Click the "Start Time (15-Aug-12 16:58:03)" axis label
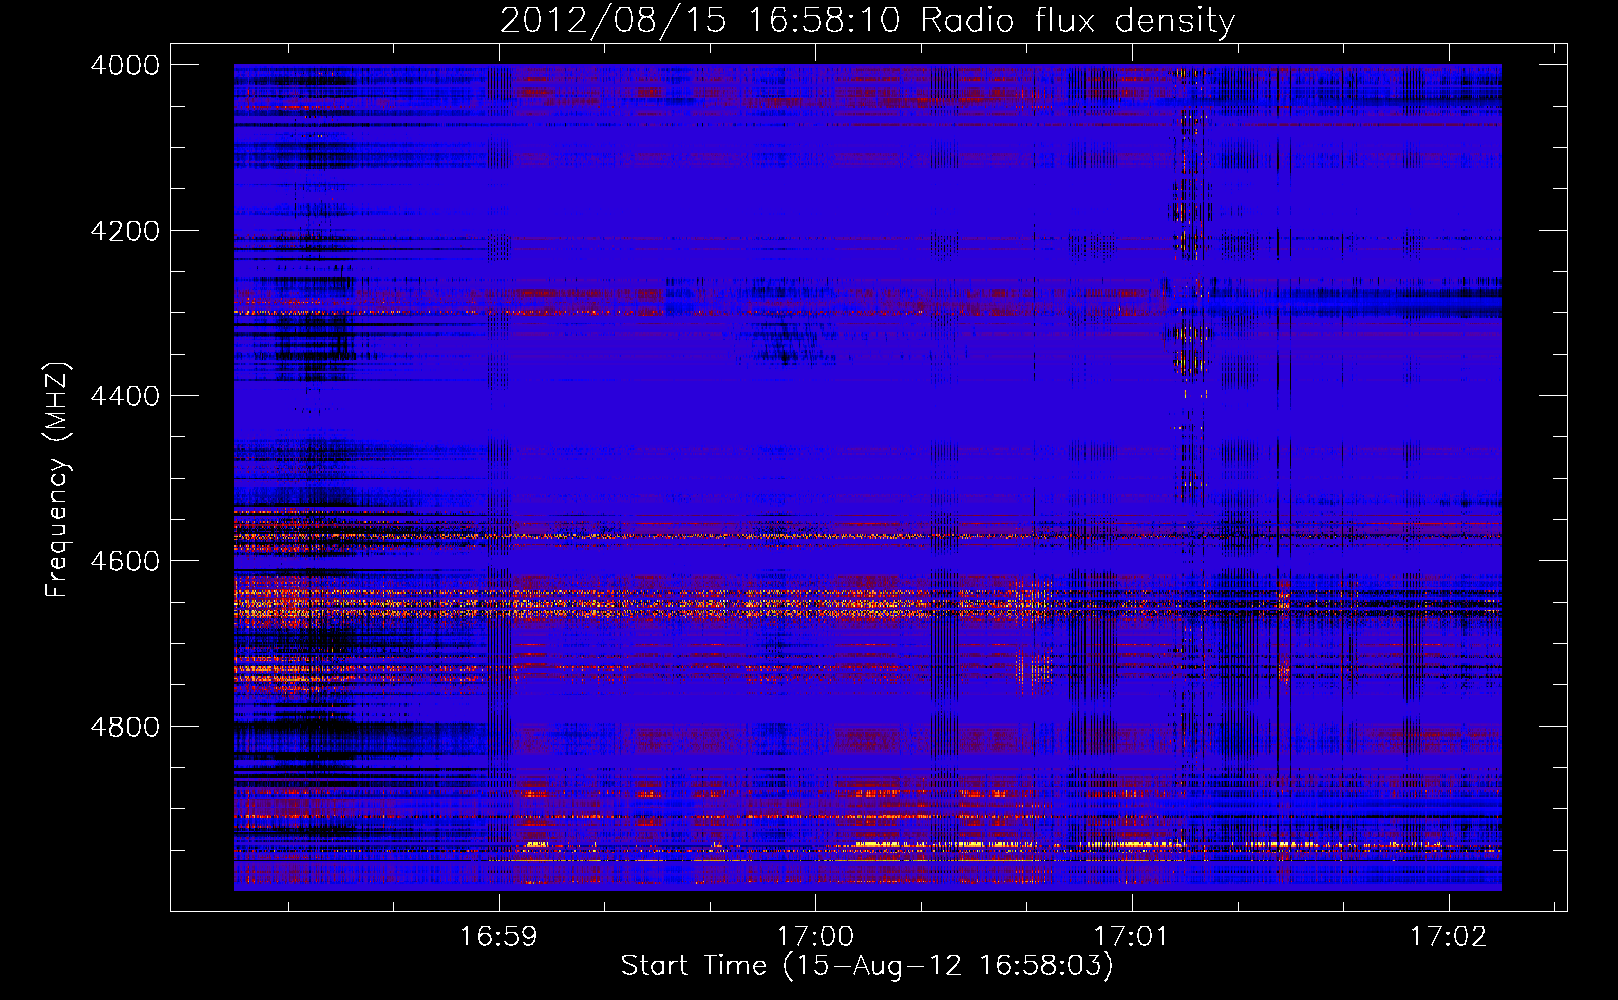Image resolution: width=1618 pixels, height=1000 pixels. 867,966
